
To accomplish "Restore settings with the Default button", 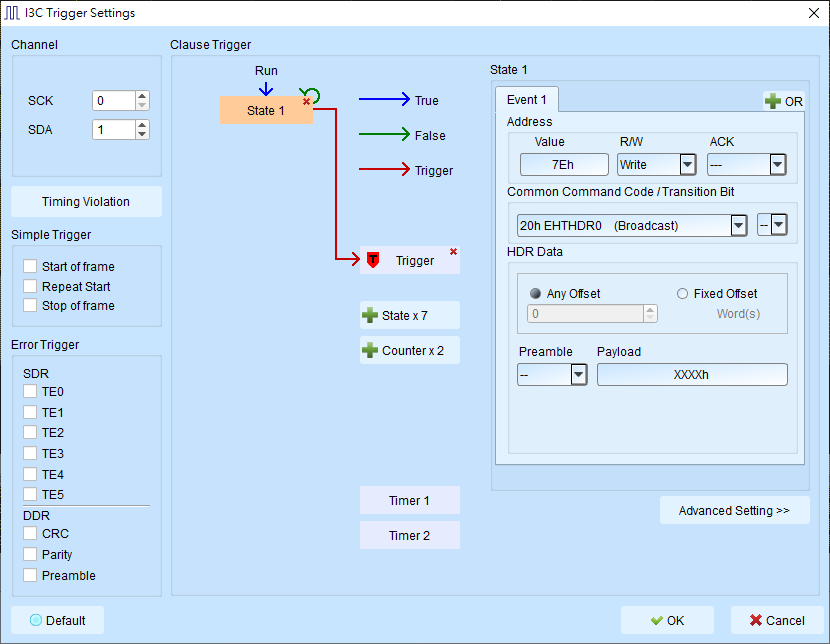I will tap(57, 620).
